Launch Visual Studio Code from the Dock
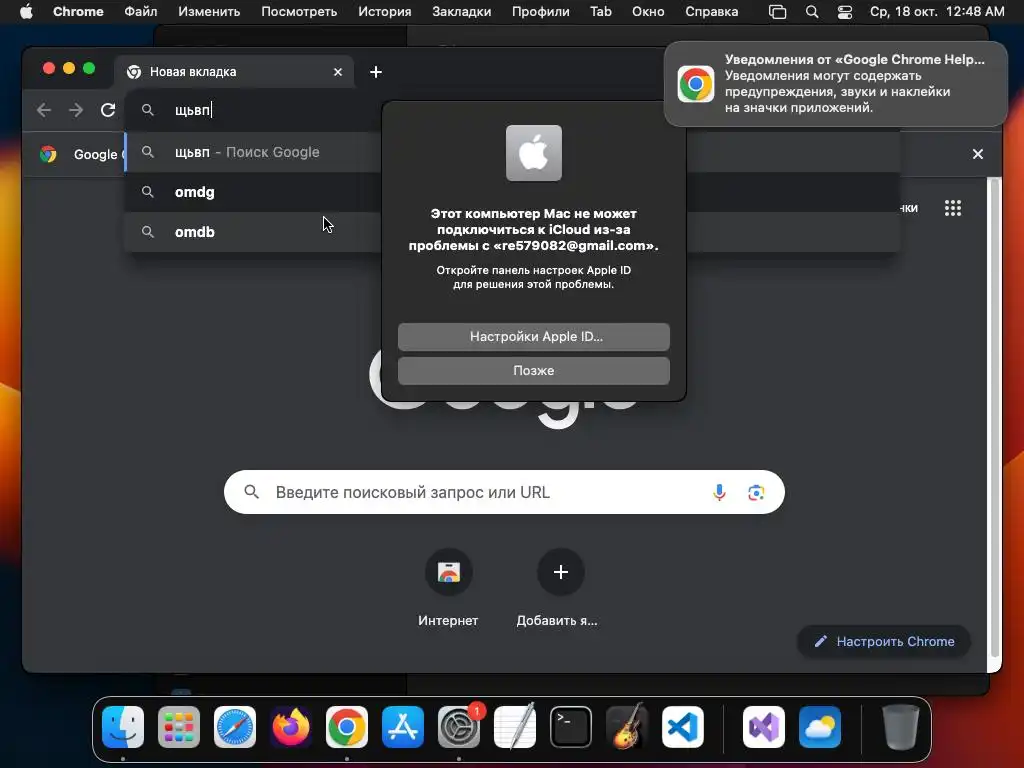The image size is (1024, 768). pos(682,727)
